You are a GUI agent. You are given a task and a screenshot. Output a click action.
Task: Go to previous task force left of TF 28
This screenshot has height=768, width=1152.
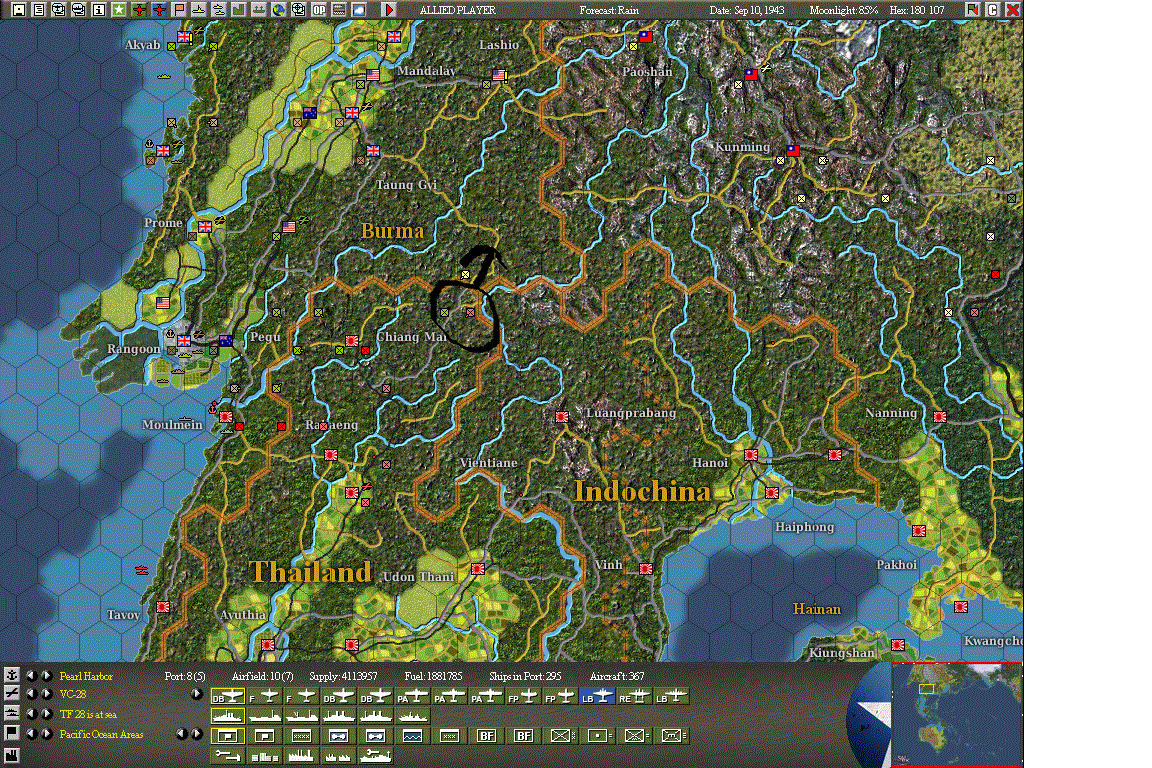click(x=31, y=713)
